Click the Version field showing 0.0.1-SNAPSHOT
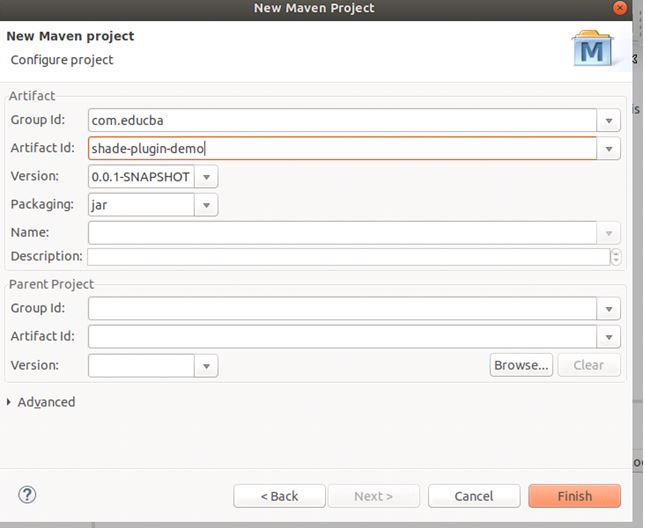The height and width of the screenshot is (528, 645). point(141,177)
